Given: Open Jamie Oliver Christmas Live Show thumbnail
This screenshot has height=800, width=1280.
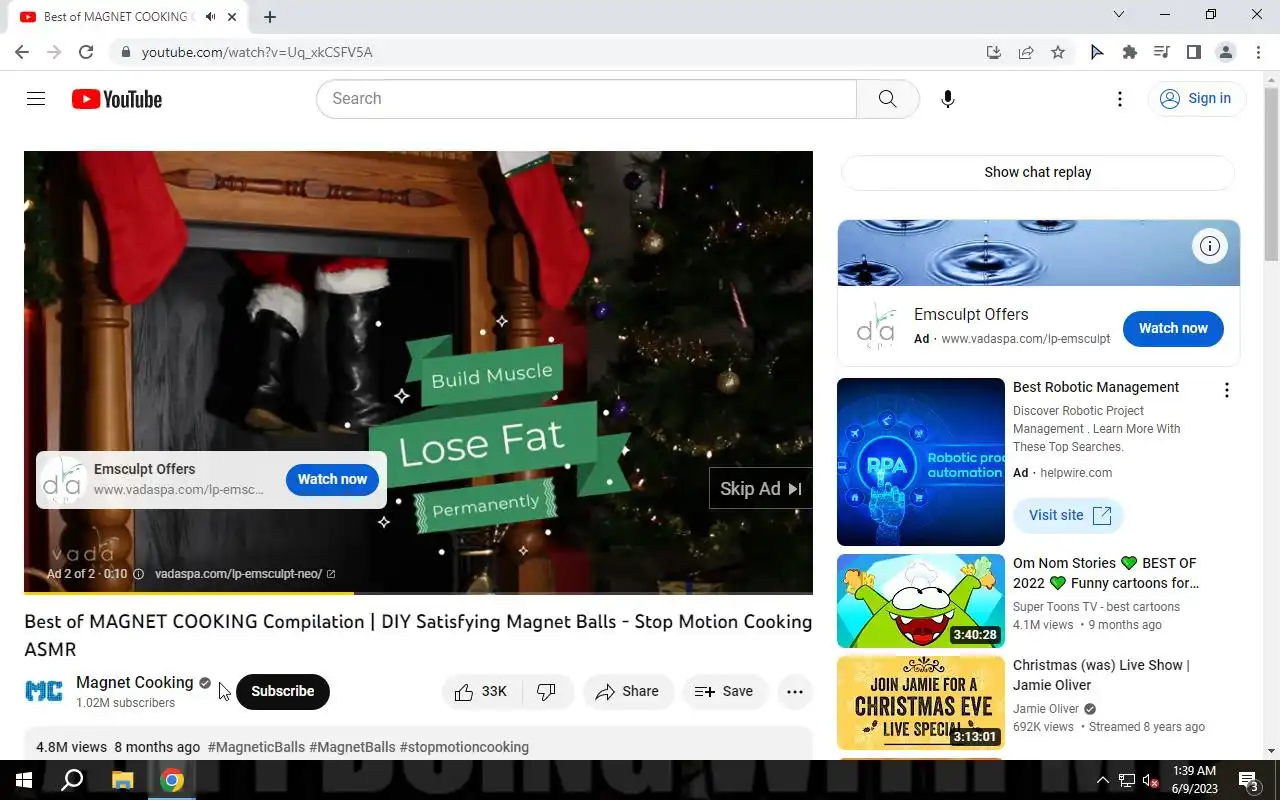Looking at the screenshot, I should pyautogui.click(x=921, y=703).
